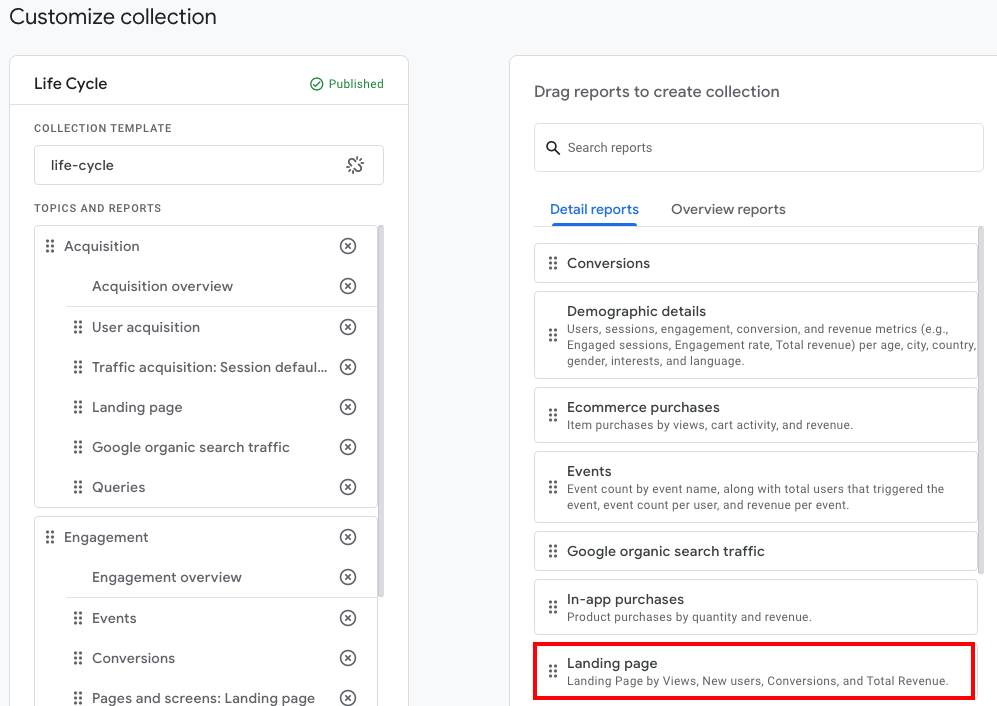Remove Conversions from the Engagement topic
997x706 pixels.
pos(348,658)
